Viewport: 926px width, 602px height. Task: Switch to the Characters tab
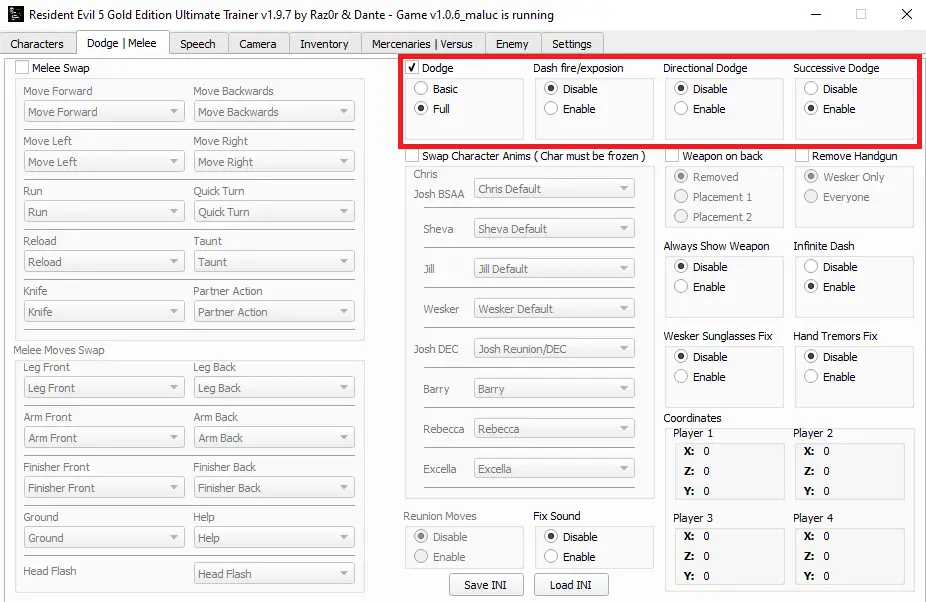37,44
